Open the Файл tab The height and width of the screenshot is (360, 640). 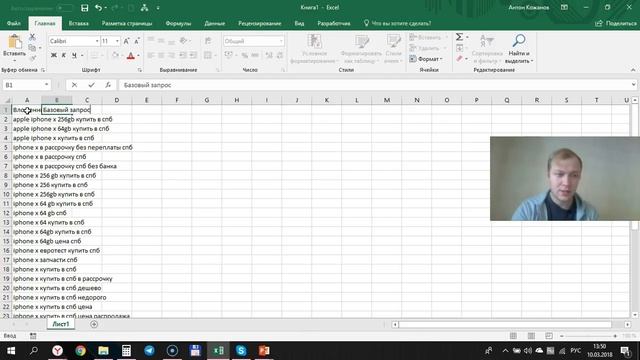[14, 23]
